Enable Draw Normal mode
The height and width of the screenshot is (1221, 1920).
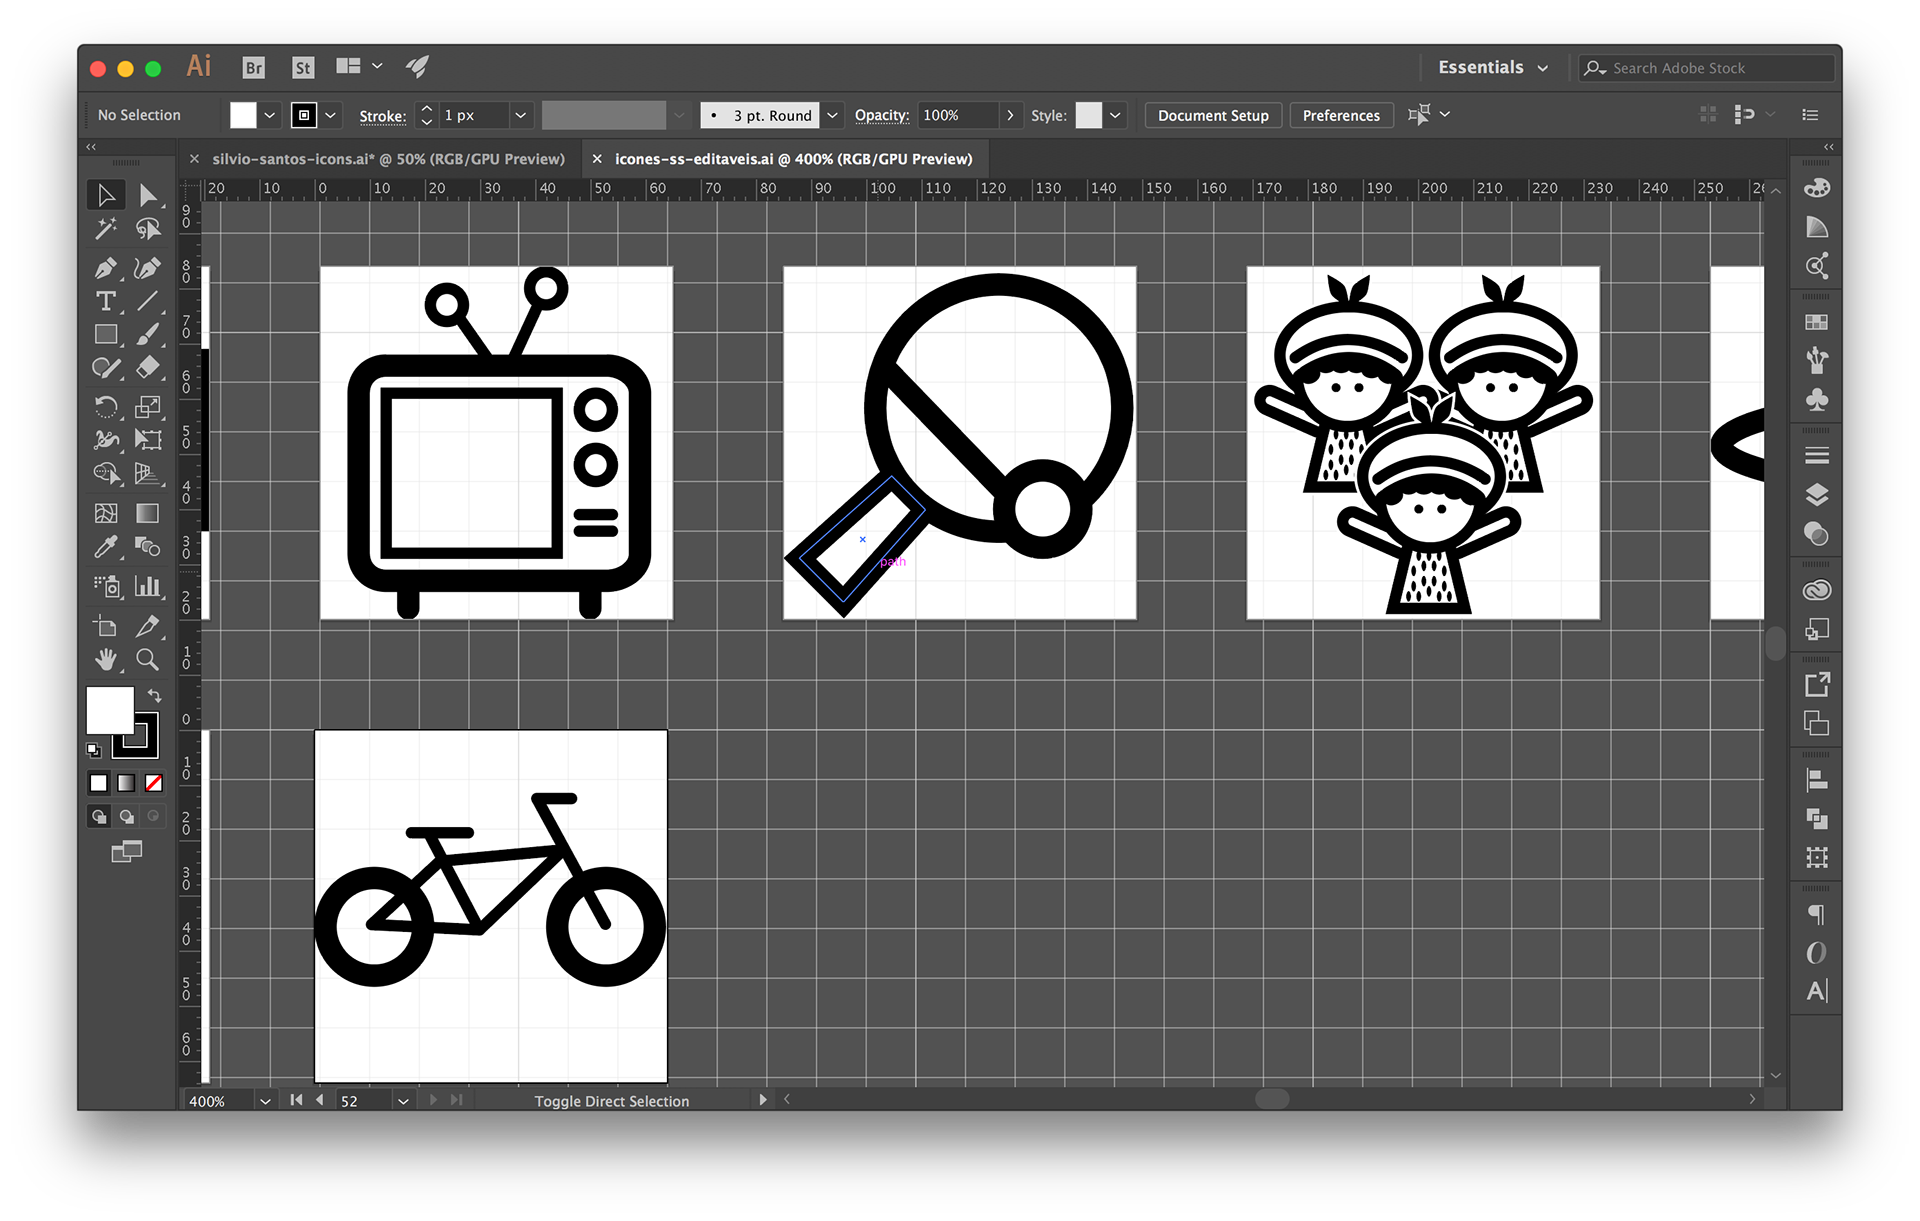[98, 816]
